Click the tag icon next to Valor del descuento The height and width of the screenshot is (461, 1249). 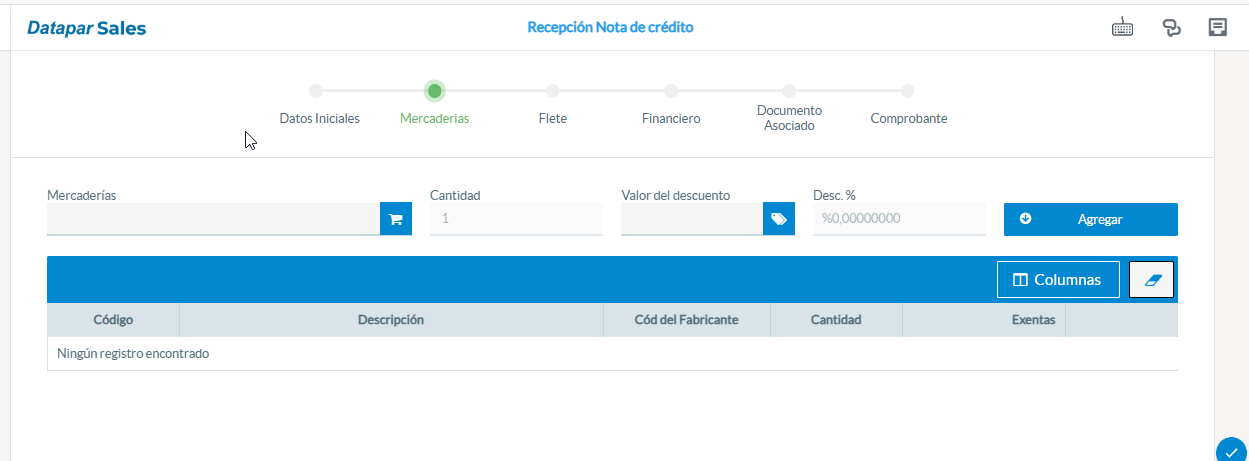point(778,219)
